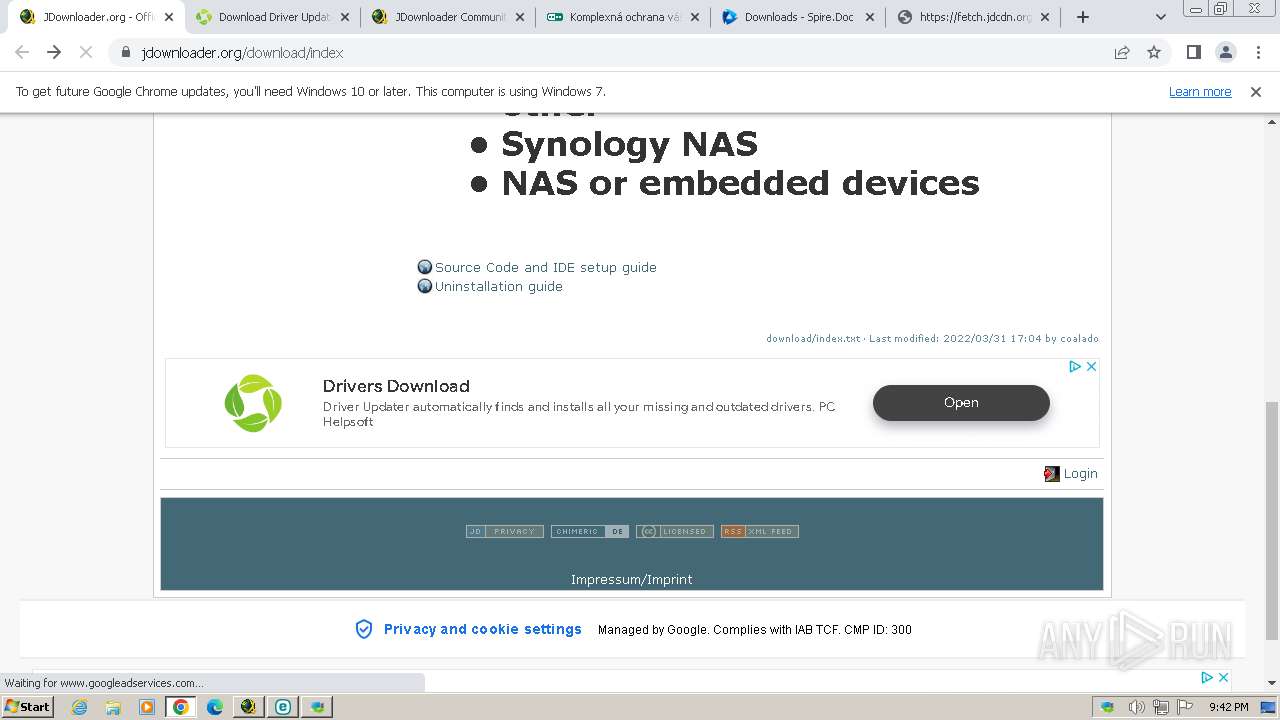Switch to the JDownloader.org tab
The image size is (1280, 720).
tap(96, 17)
